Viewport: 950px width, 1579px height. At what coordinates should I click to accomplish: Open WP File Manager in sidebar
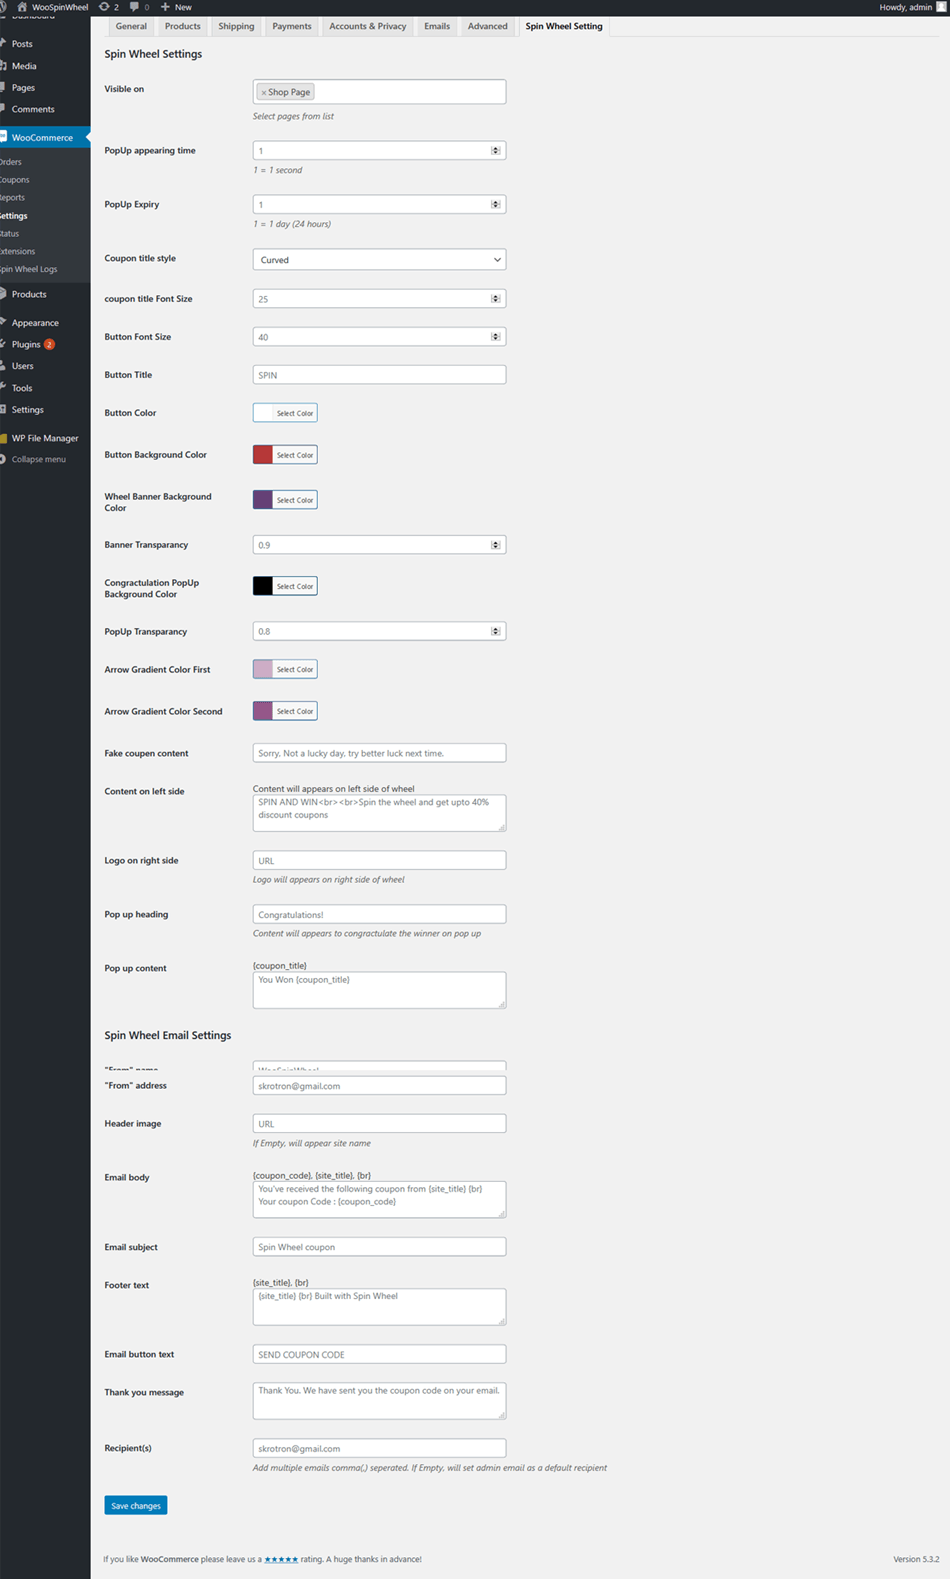click(45, 438)
